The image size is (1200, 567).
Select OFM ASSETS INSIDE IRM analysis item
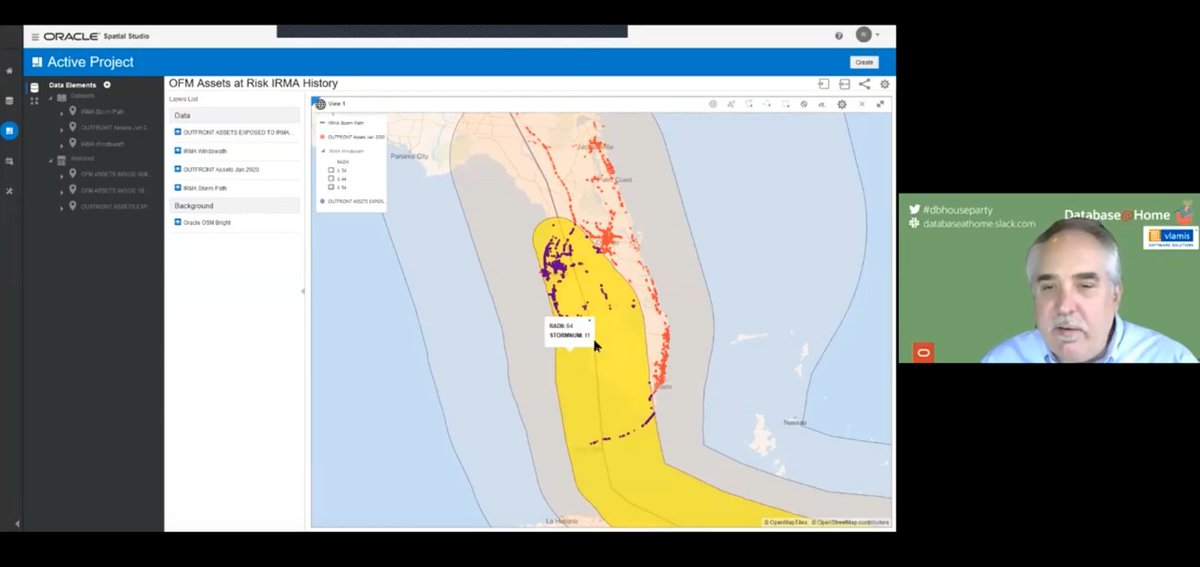[115, 175]
